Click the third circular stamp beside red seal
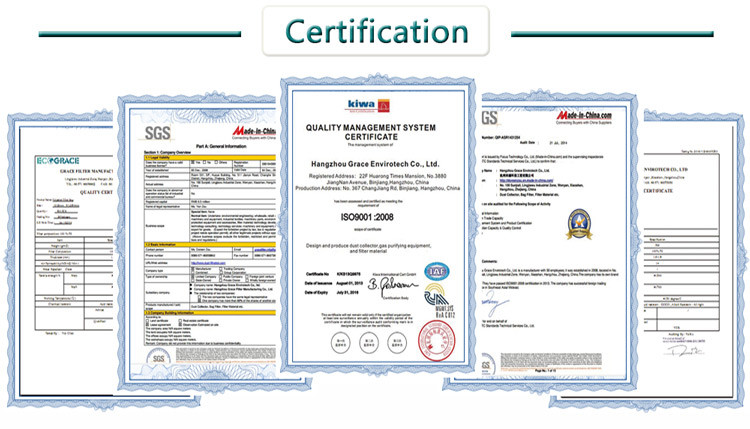Viewport: 750px width, 429px height. pos(397,343)
